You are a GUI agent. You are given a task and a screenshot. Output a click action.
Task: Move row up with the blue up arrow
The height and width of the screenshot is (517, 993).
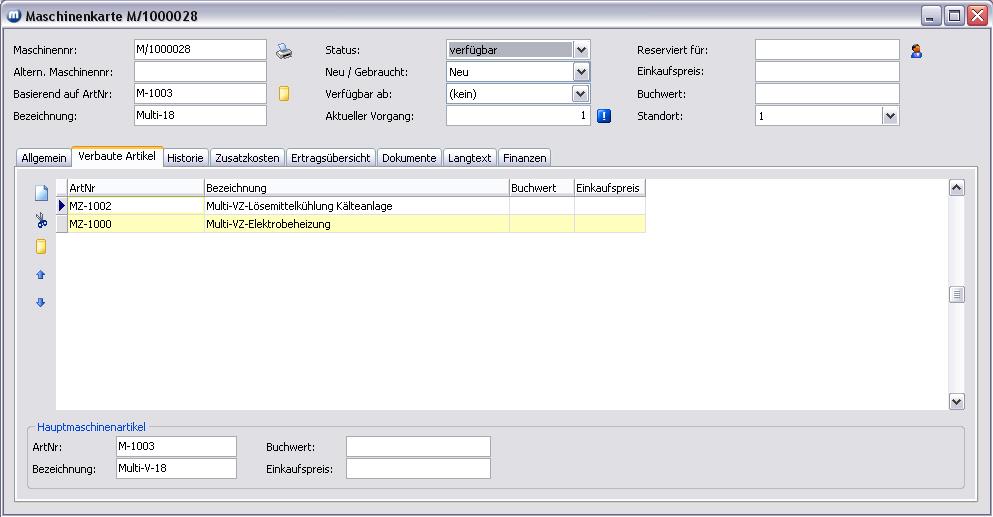pos(41,275)
